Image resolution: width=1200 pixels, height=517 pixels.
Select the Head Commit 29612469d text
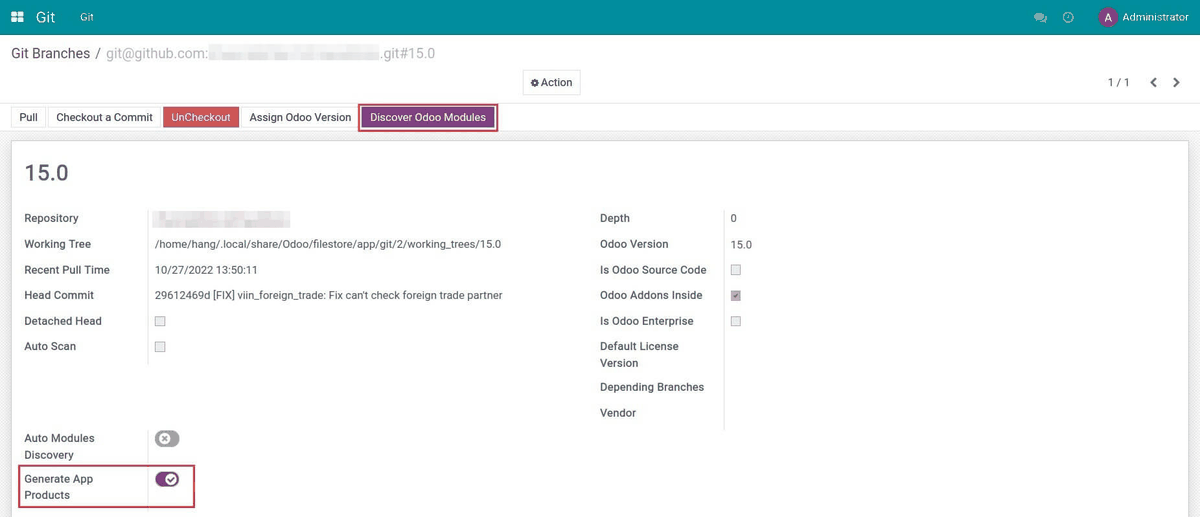click(x=328, y=295)
